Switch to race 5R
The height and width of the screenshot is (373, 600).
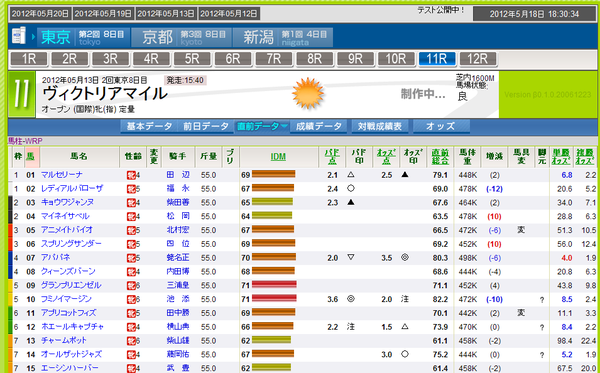[192, 59]
